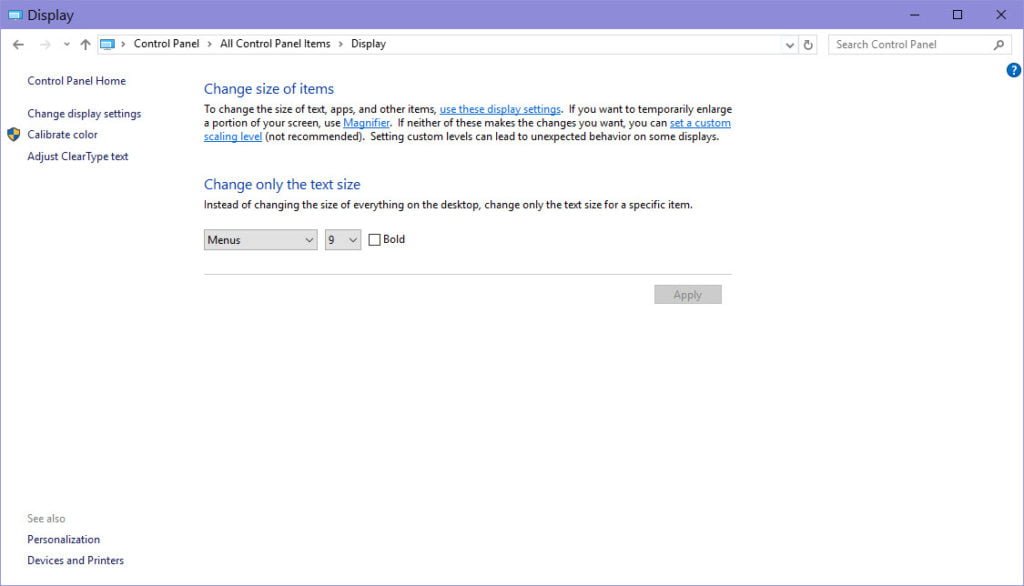Go up one level with Up arrow
The width and height of the screenshot is (1024, 586).
coord(85,44)
